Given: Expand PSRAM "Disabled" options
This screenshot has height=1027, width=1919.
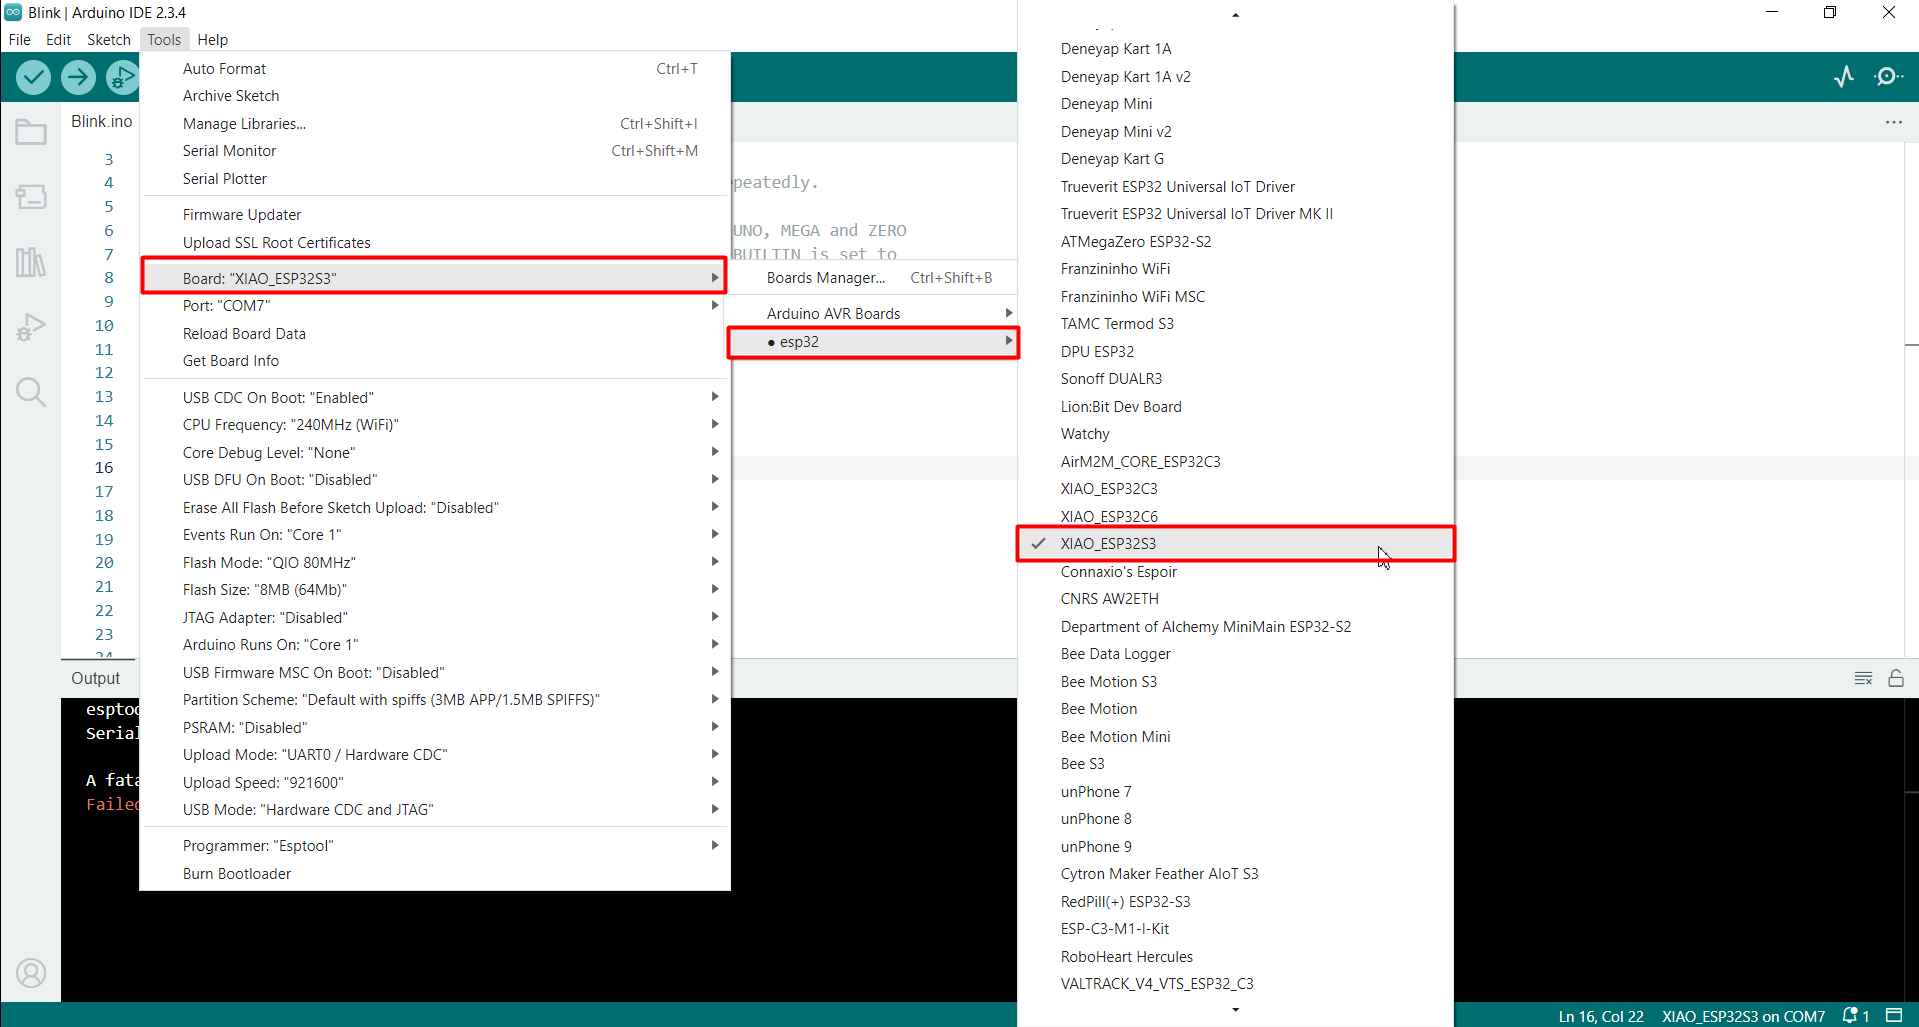Looking at the screenshot, I should point(435,728).
